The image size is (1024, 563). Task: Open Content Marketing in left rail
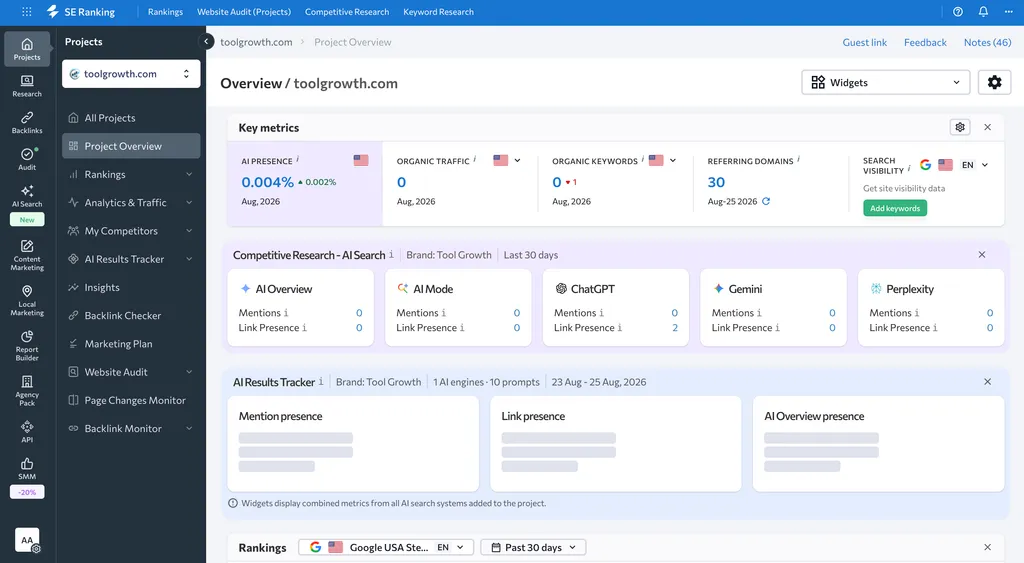27,255
